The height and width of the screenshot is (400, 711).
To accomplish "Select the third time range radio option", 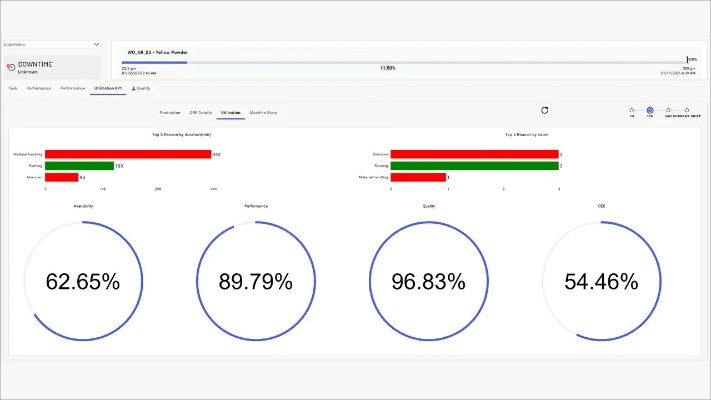I will pos(669,111).
